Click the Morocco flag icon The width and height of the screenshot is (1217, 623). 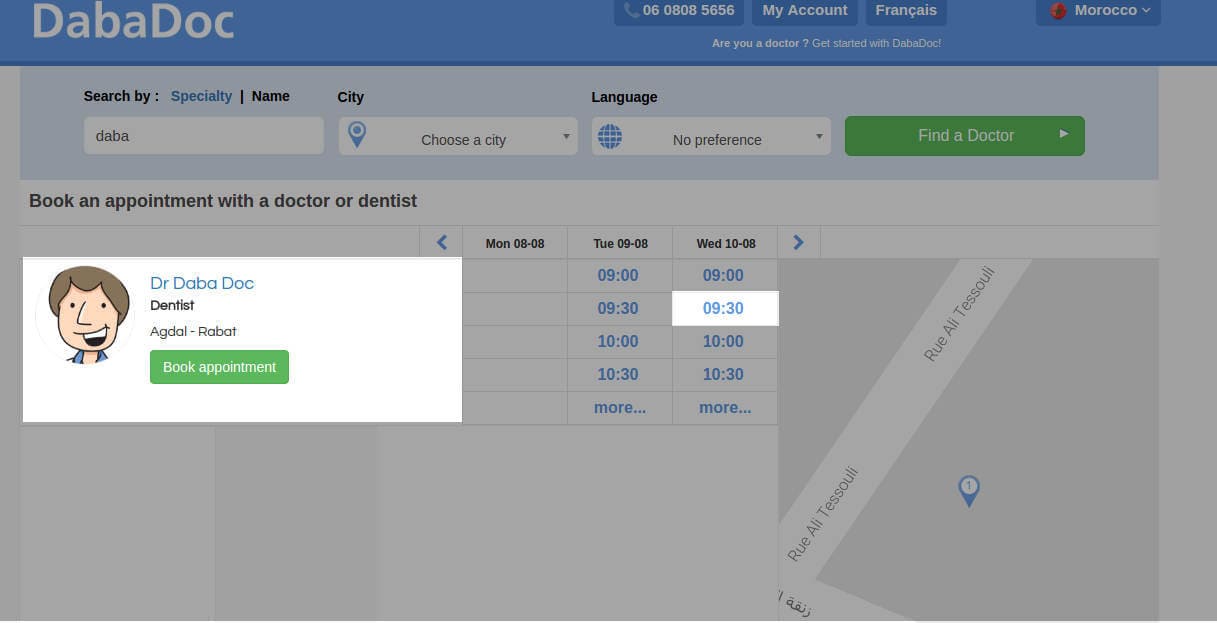[1059, 11]
